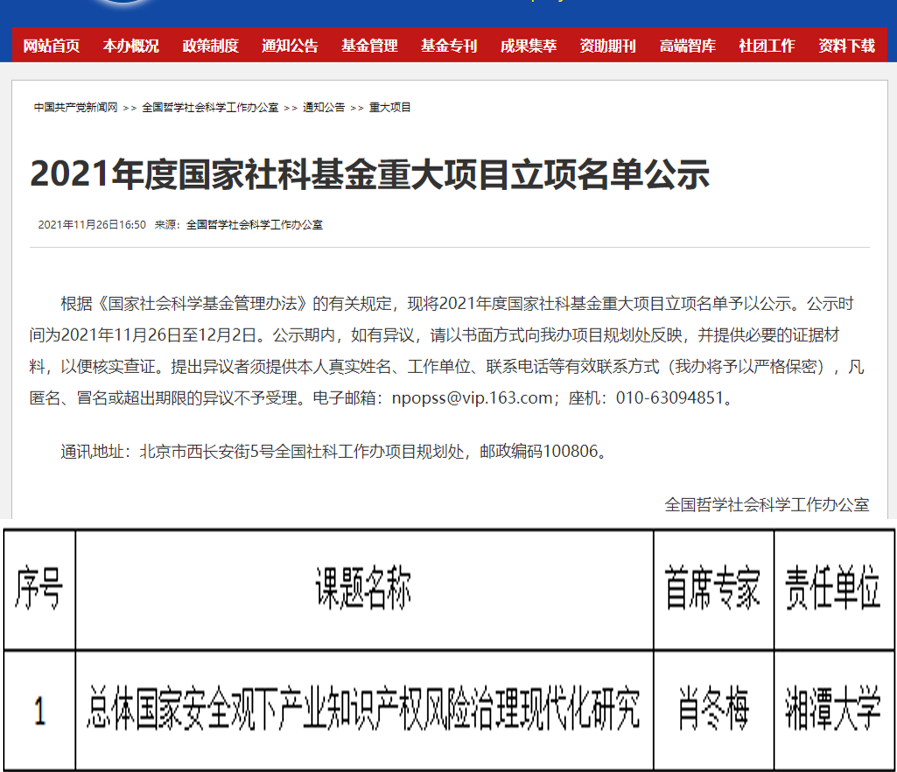Screen dimensions: 897x772
Task: Click the article title 2021年度国家社科基金重大项目立项名单公示
Action: pos(370,174)
